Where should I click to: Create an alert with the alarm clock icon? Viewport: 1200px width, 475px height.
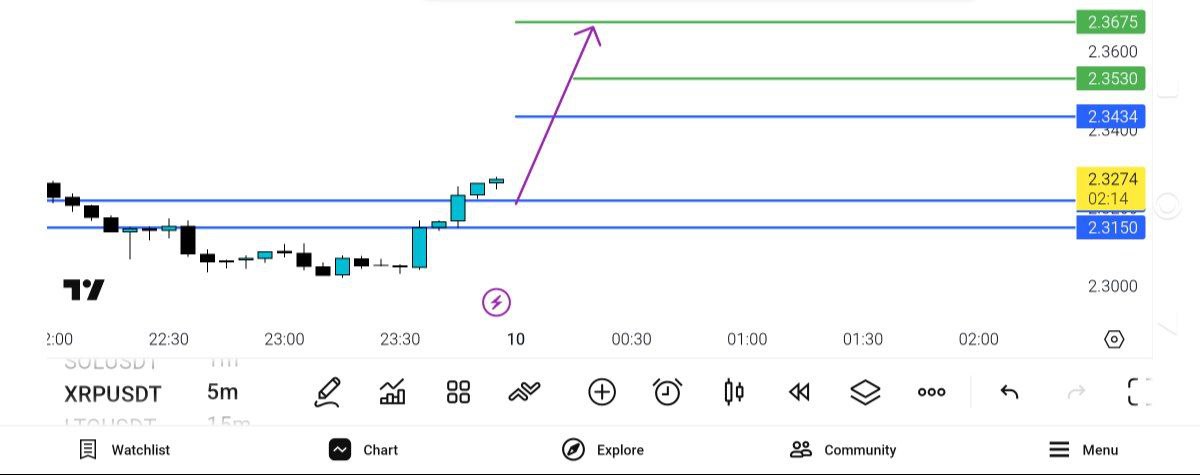pyautogui.click(x=667, y=392)
